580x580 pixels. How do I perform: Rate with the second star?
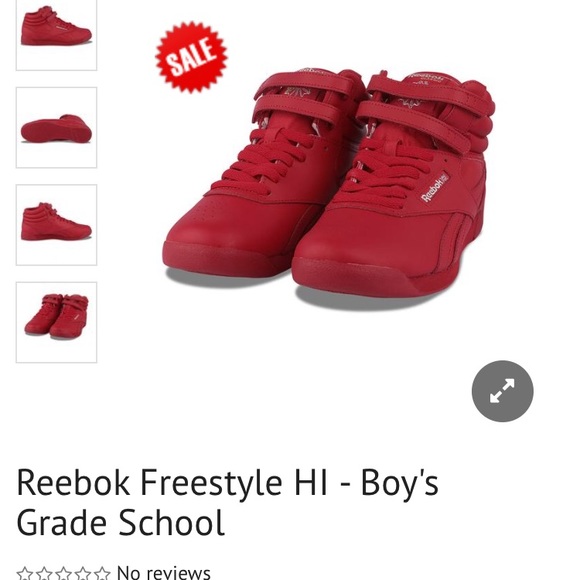click(x=44, y=573)
